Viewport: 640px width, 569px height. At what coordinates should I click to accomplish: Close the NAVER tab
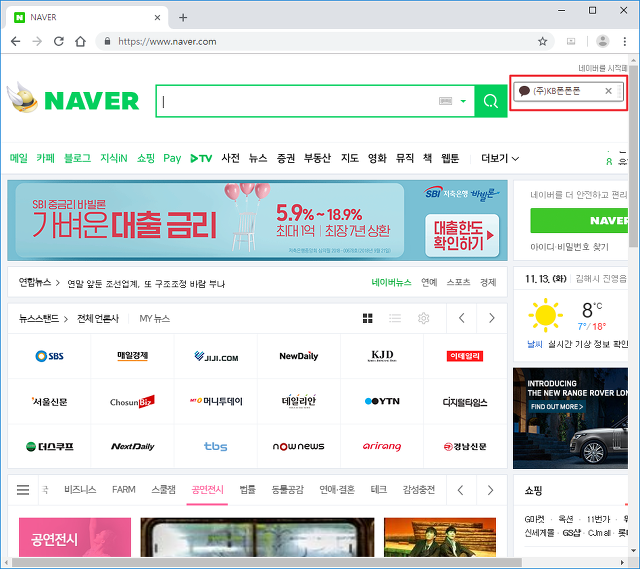(158, 18)
